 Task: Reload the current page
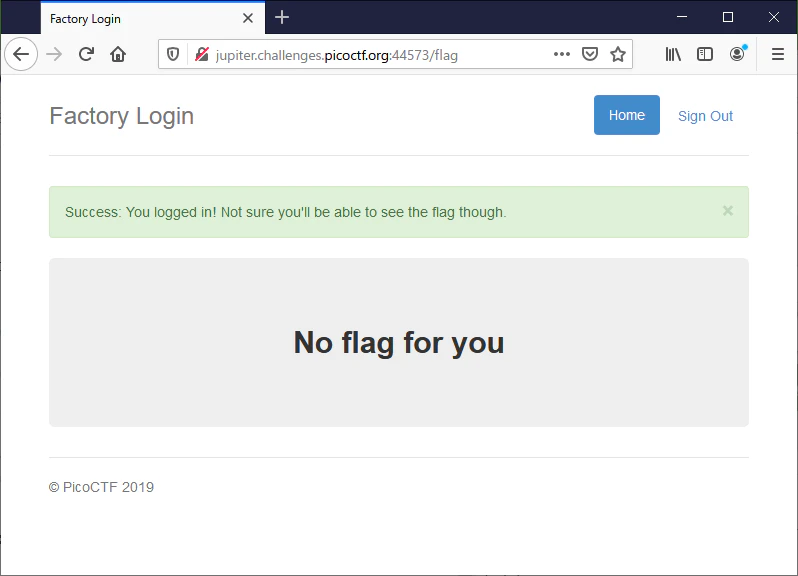tap(87, 54)
